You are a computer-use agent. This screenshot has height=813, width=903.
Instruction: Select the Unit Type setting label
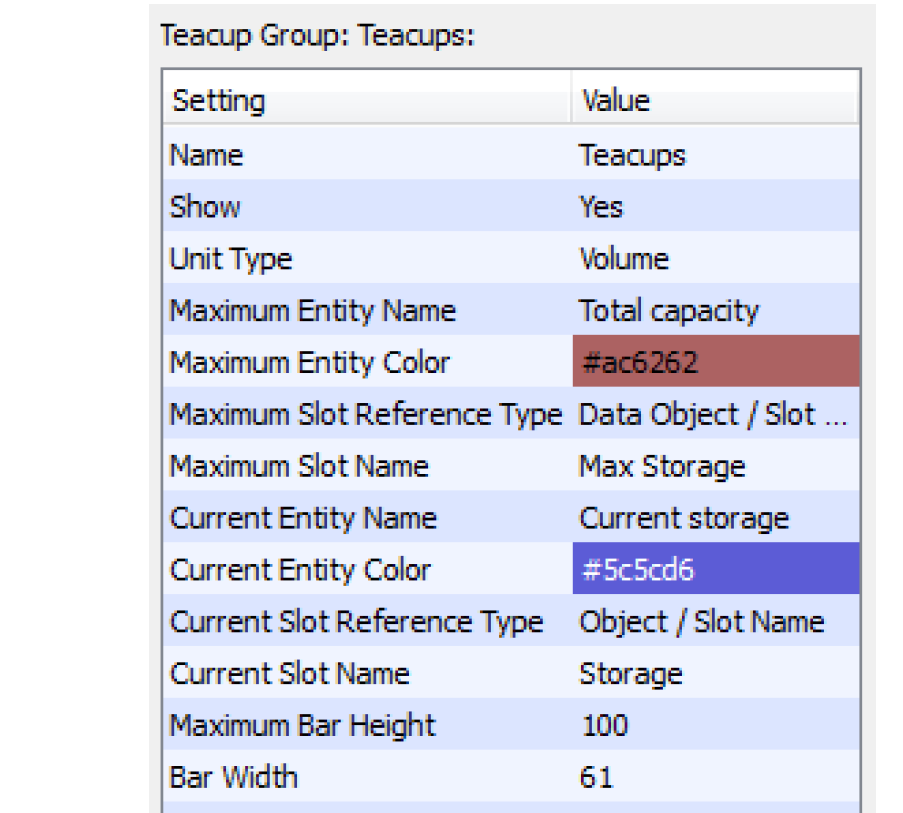[x=231, y=259]
